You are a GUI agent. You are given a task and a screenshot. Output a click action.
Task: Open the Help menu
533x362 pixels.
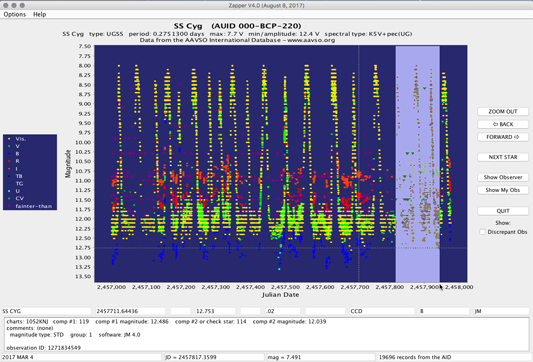39,14
